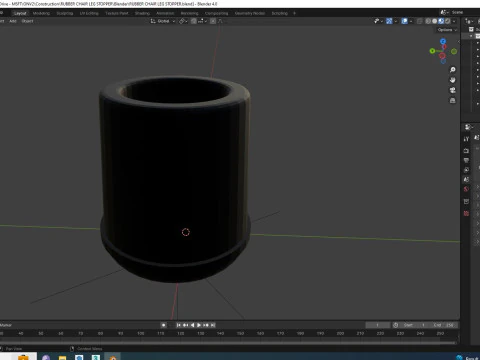Image resolution: width=480 pixels, height=360 pixels.
Task: Expand the viewport sidebar arrow
Action: 459,42
